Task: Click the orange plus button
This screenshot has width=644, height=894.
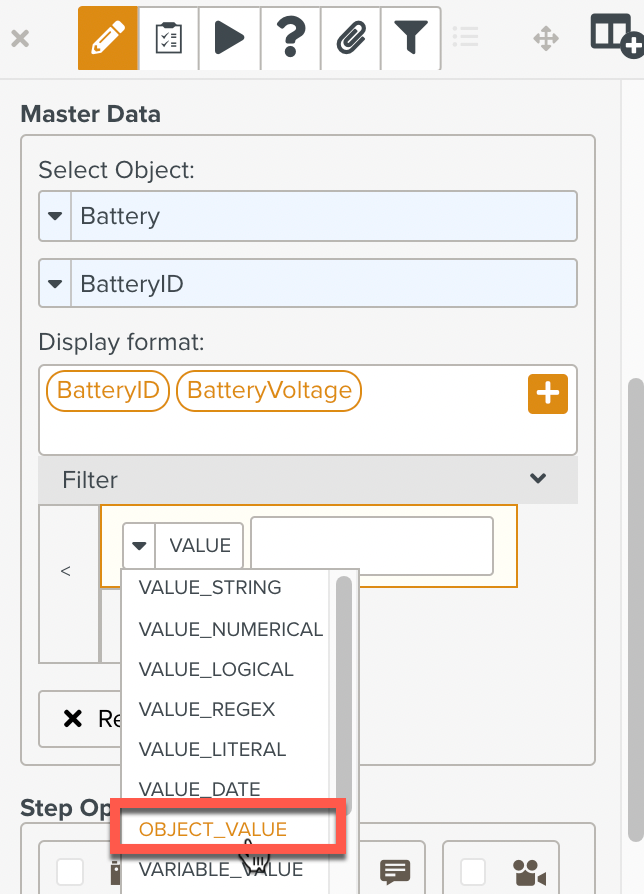Action: (548, 394)
